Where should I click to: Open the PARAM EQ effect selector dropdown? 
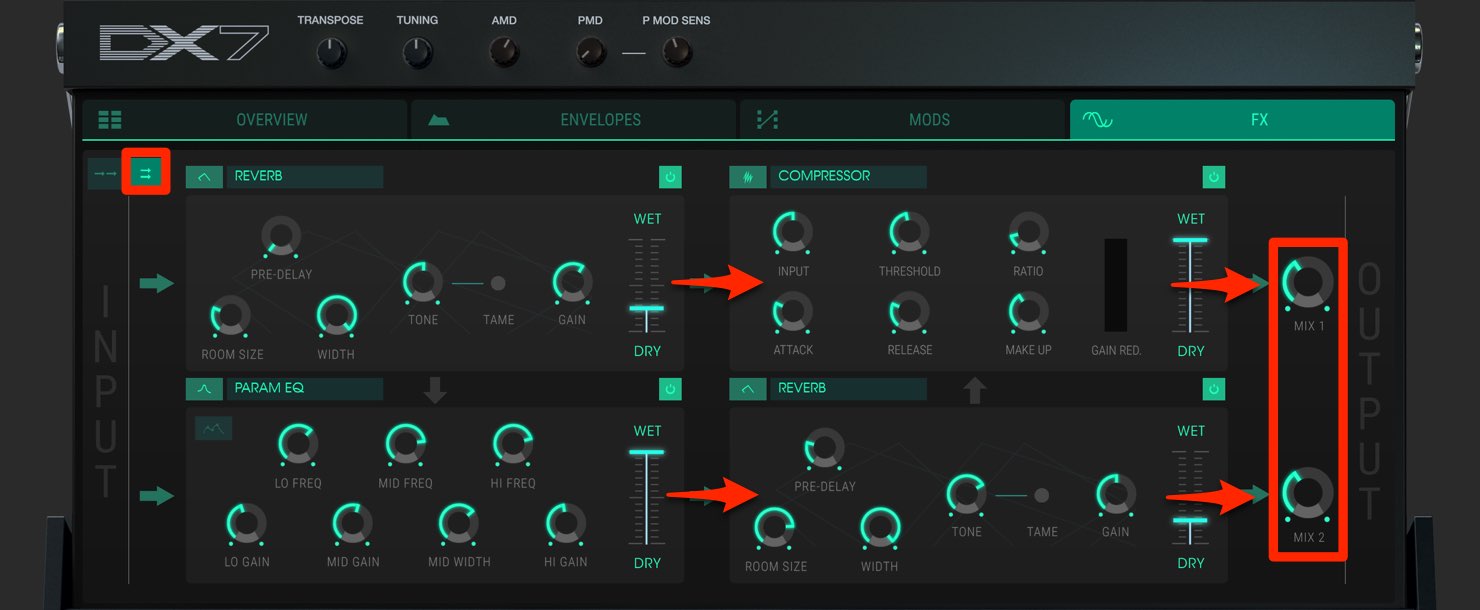pos(305,389)
